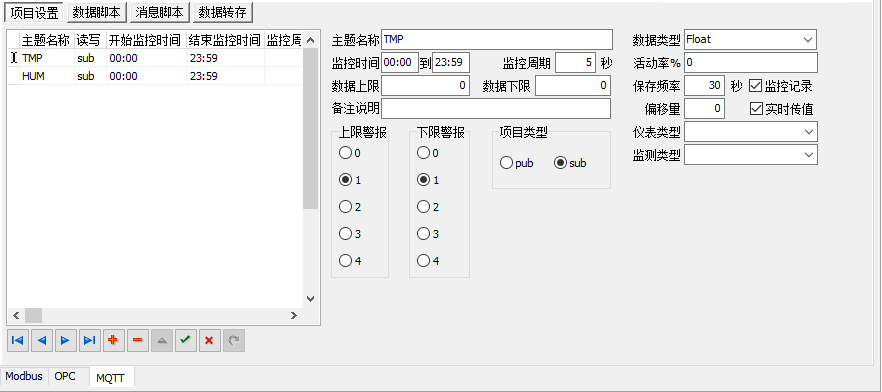This screenshot has width=882, height=392.
Task: Click the 开始监控时间 column header
Action: [x=146, y=40]
